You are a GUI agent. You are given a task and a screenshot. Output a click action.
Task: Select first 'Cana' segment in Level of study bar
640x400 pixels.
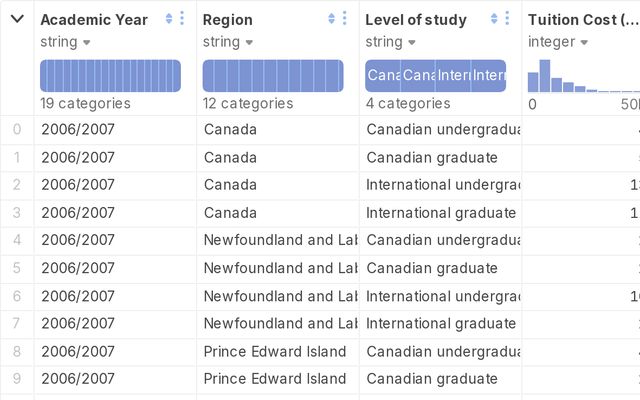pyautogui.click(x=383, y=76)
